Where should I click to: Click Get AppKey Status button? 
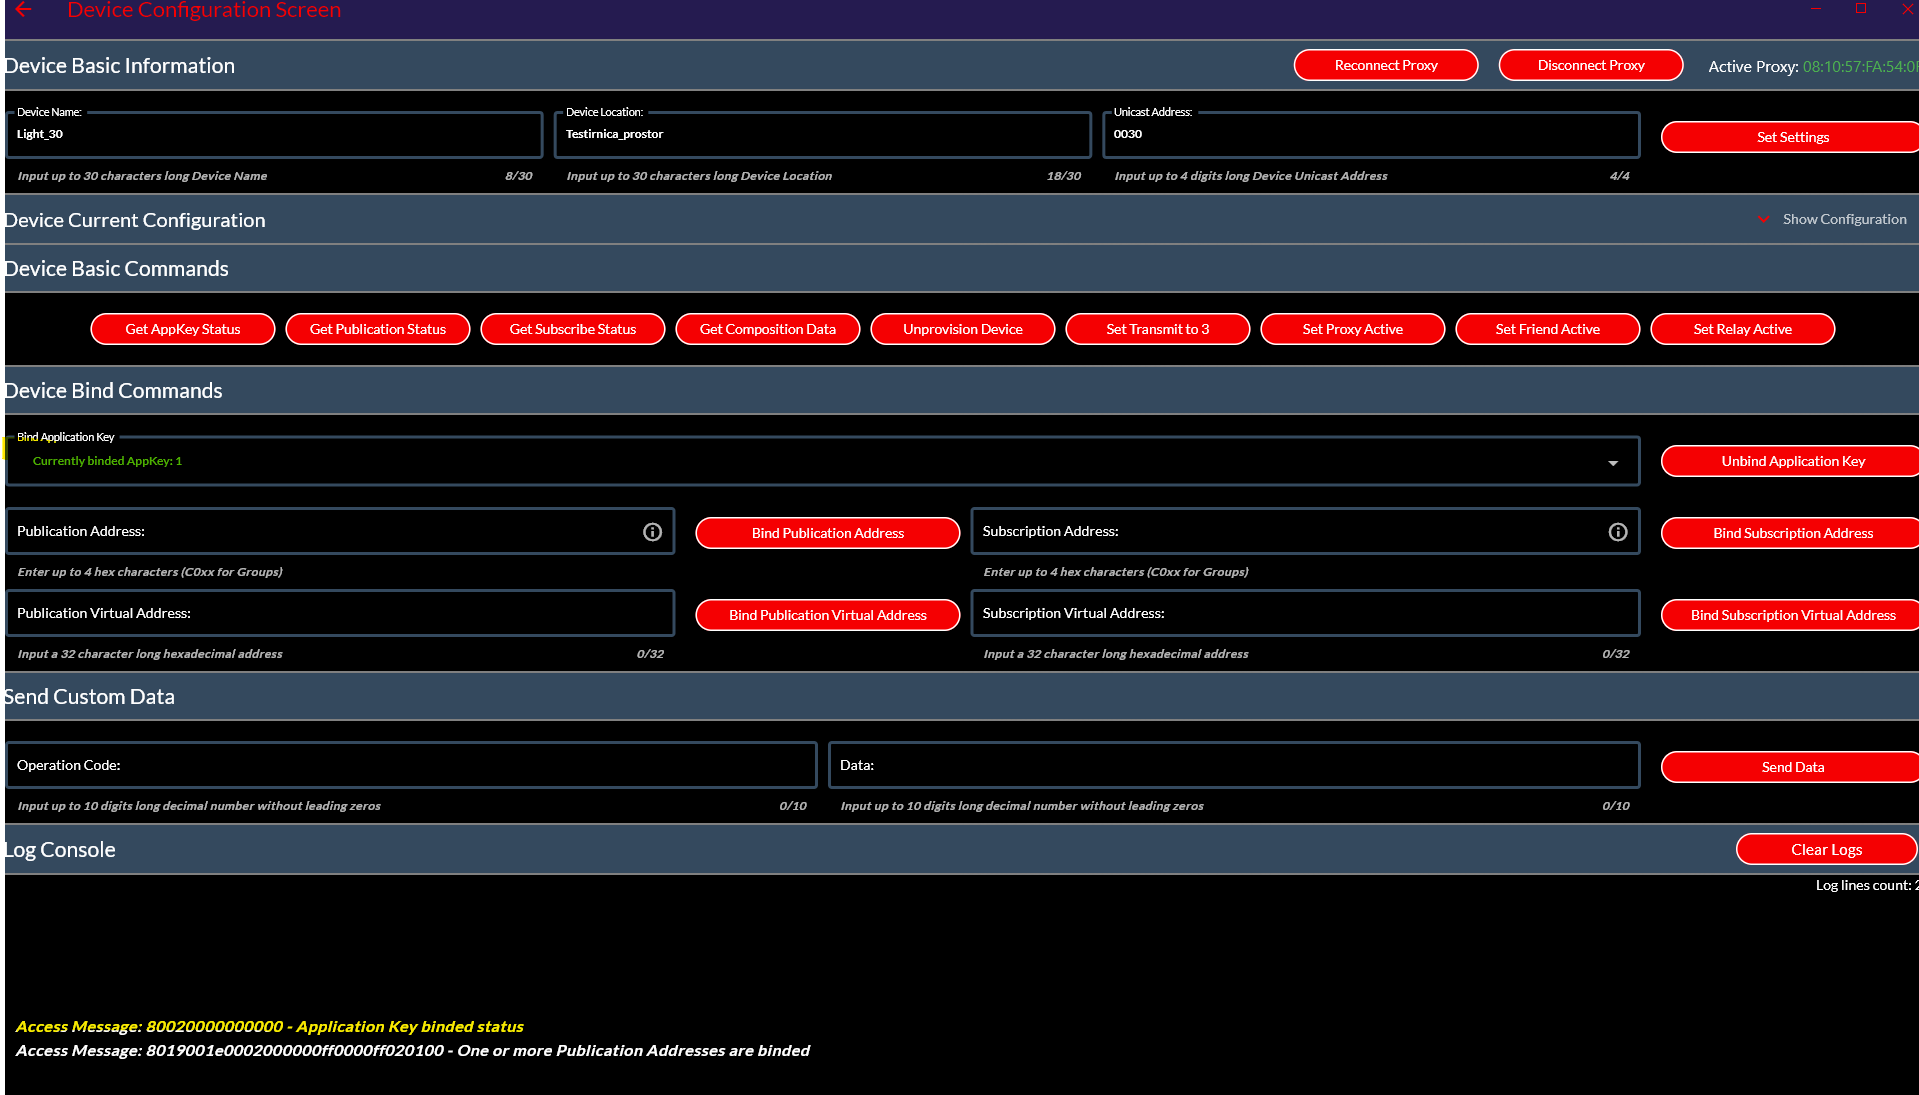(x=182, y=329)
